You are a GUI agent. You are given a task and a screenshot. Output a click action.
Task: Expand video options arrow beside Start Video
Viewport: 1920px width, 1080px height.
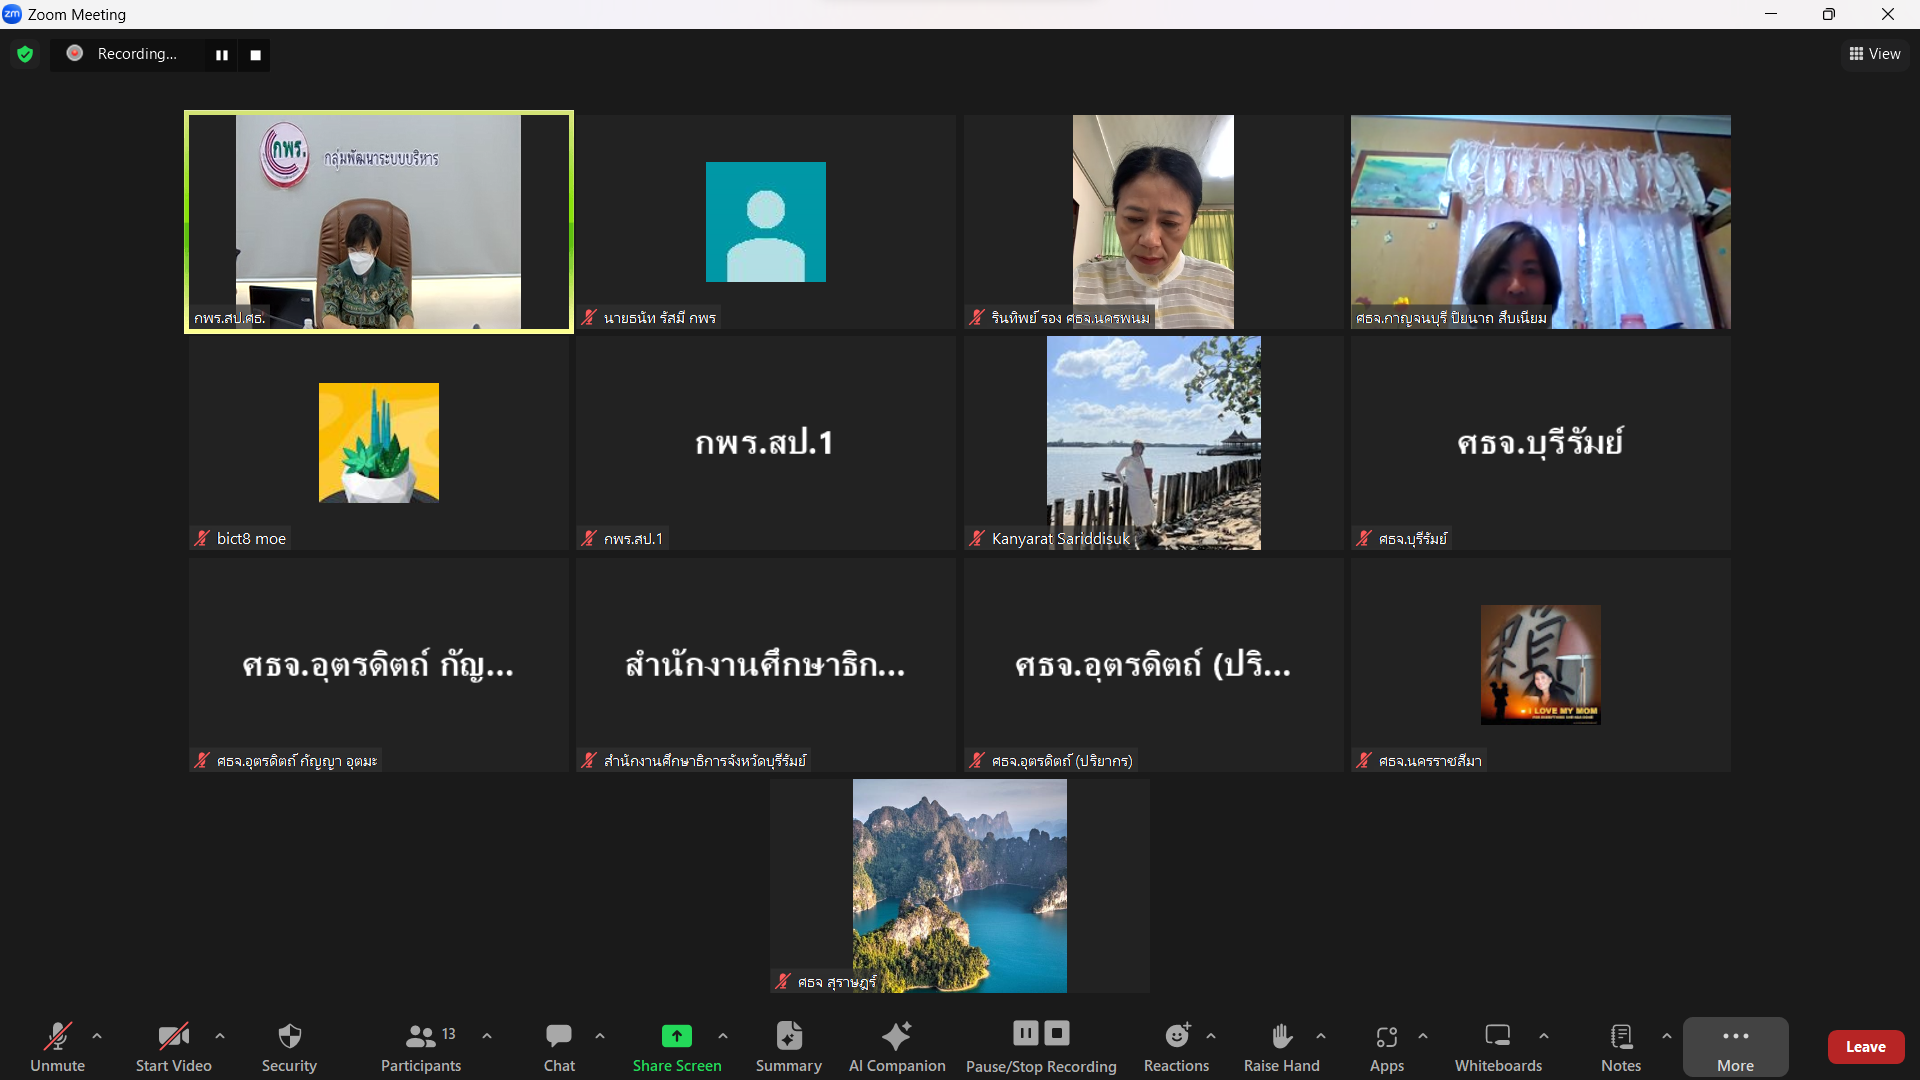(220, 1036)
